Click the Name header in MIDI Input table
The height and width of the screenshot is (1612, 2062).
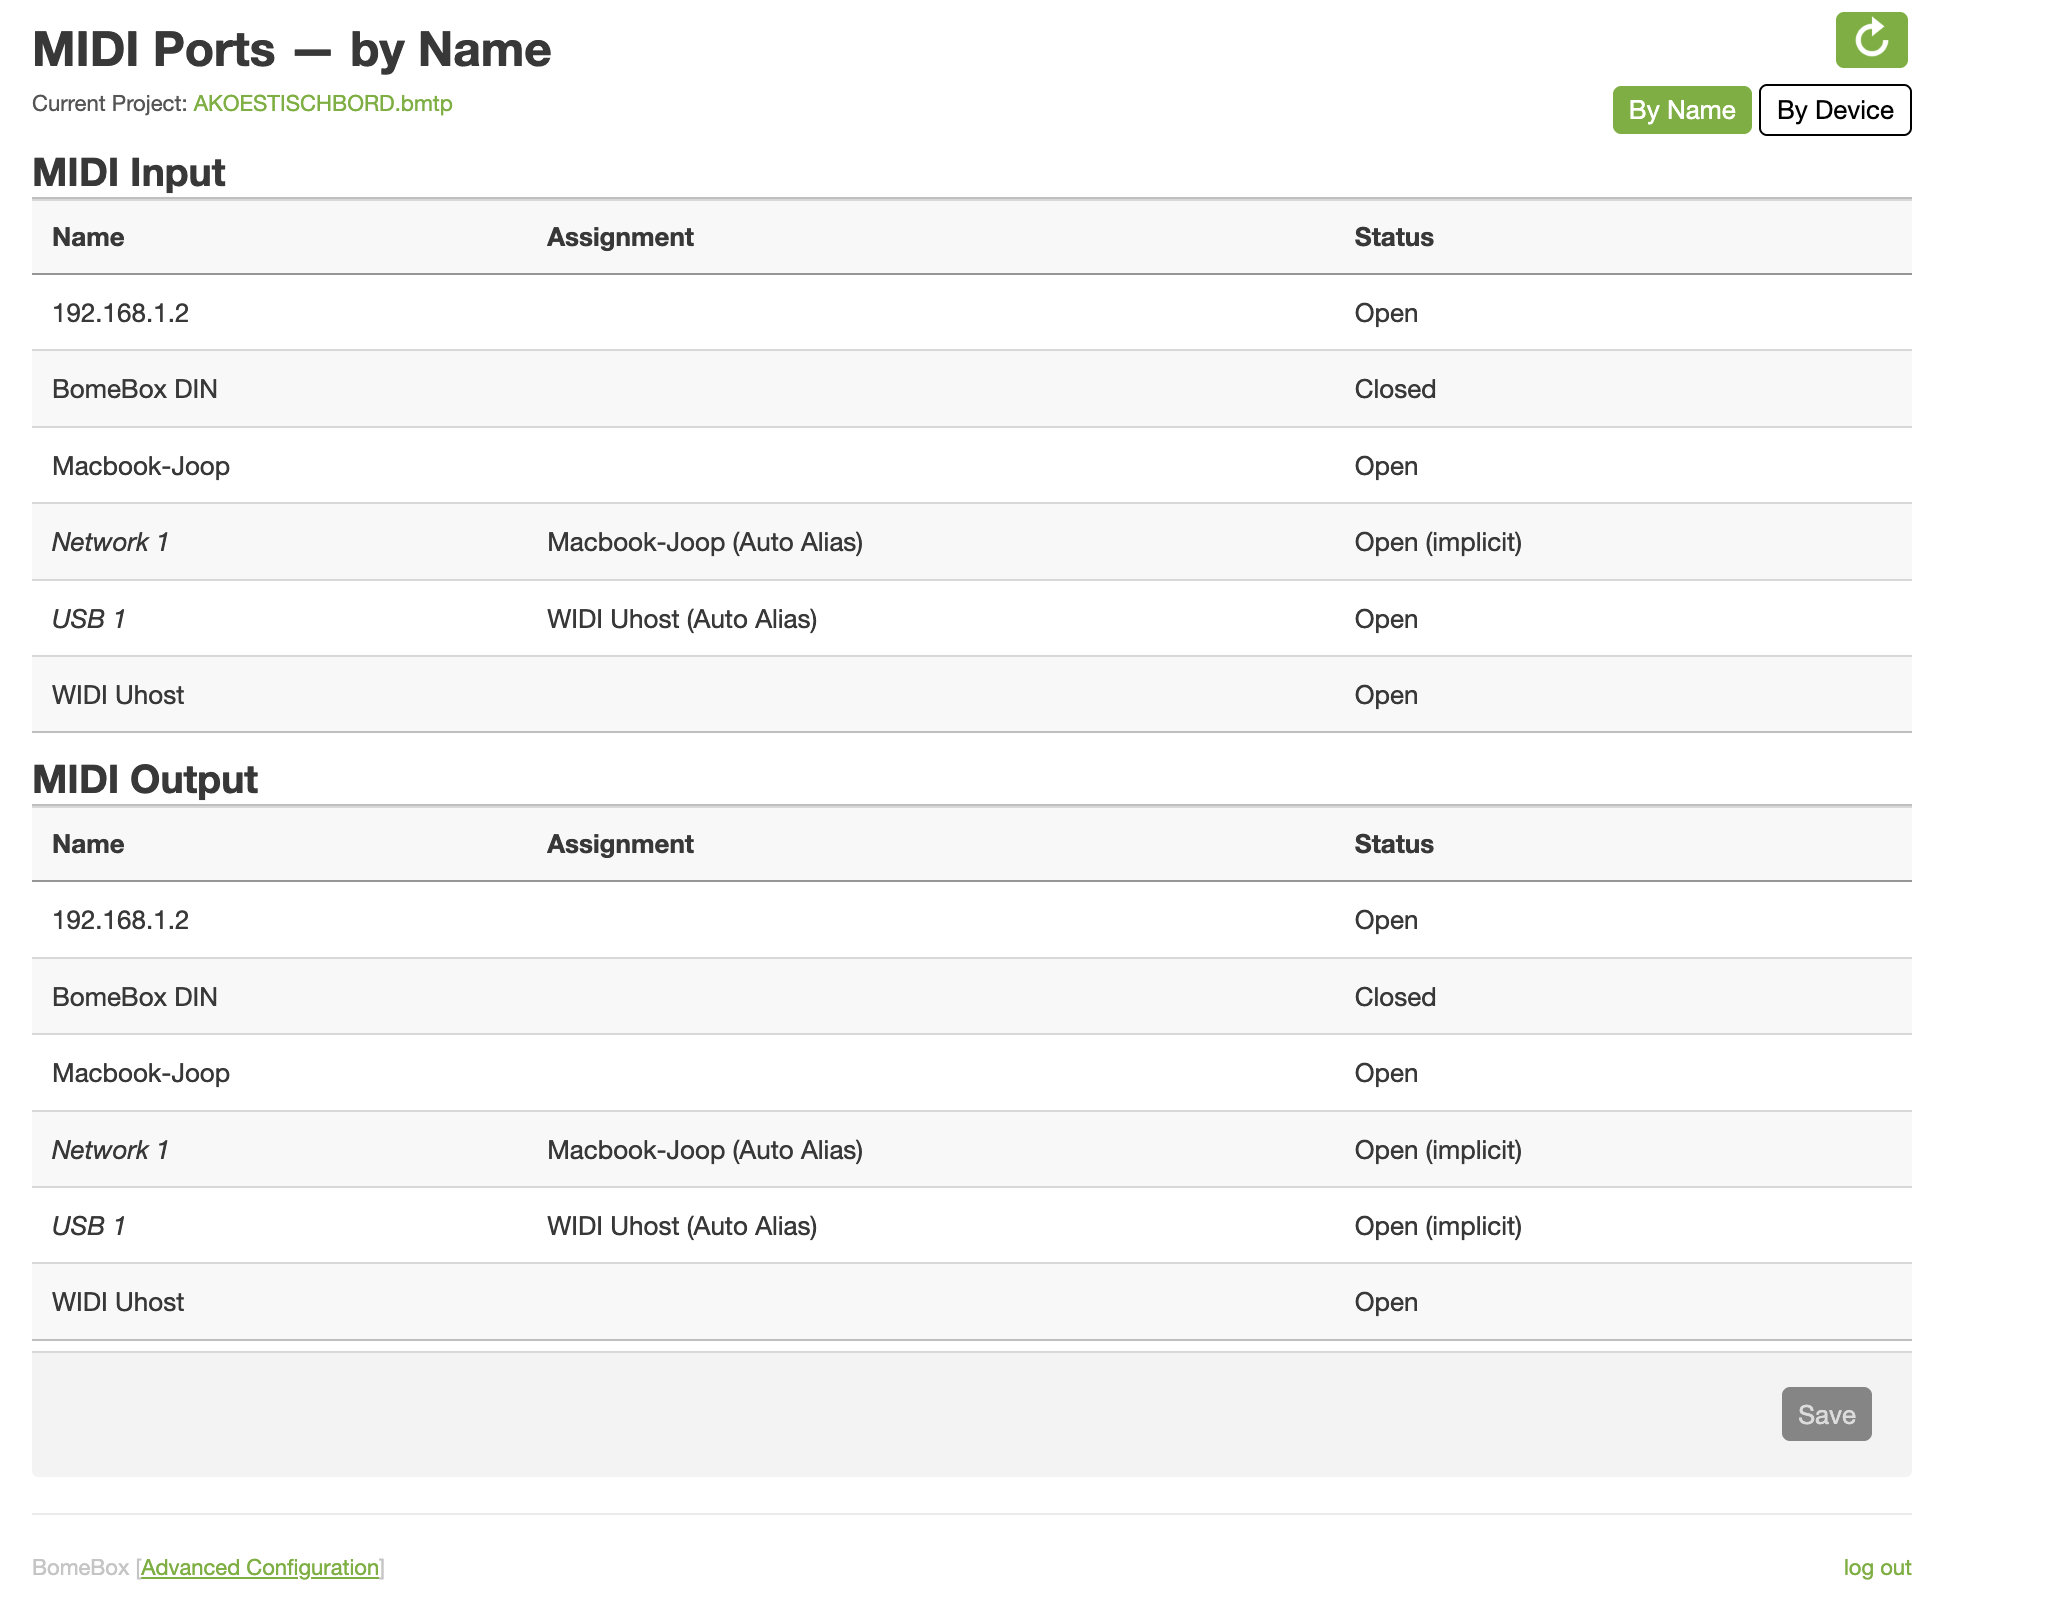[x=88, y=237]
